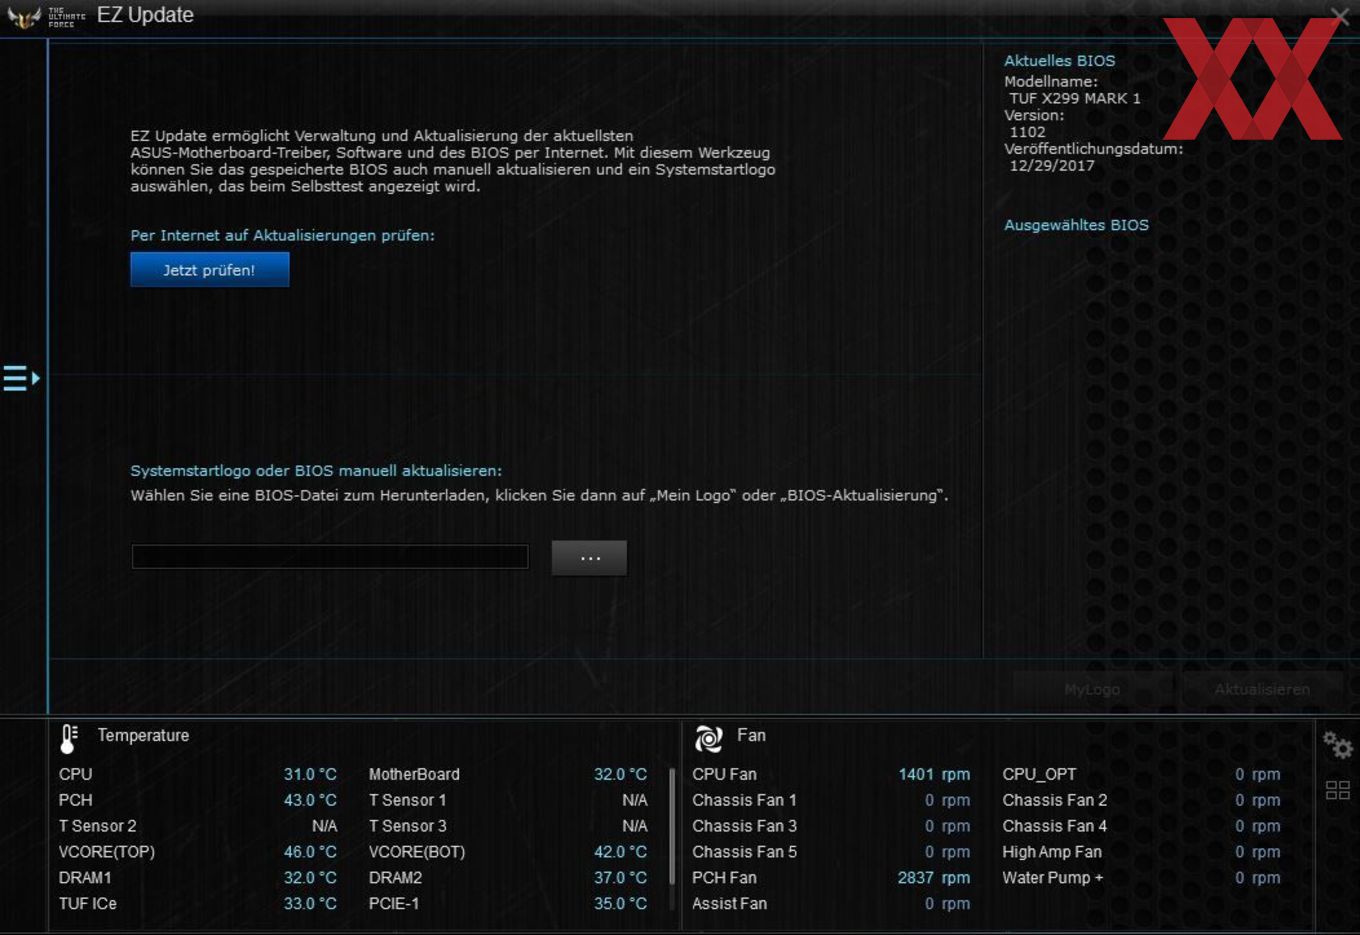Click the 'T Sensor 1' label
Screen dimensions: 1360x935
tap(407, 800)
